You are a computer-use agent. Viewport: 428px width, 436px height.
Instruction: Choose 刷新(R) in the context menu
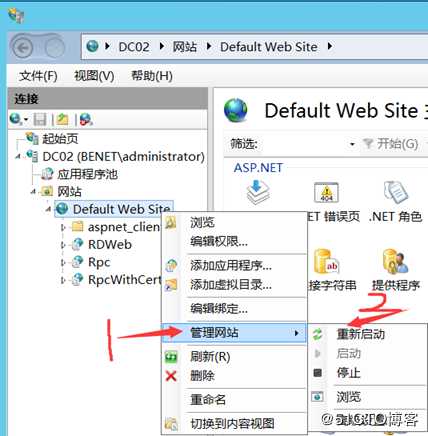click(234, 357)
